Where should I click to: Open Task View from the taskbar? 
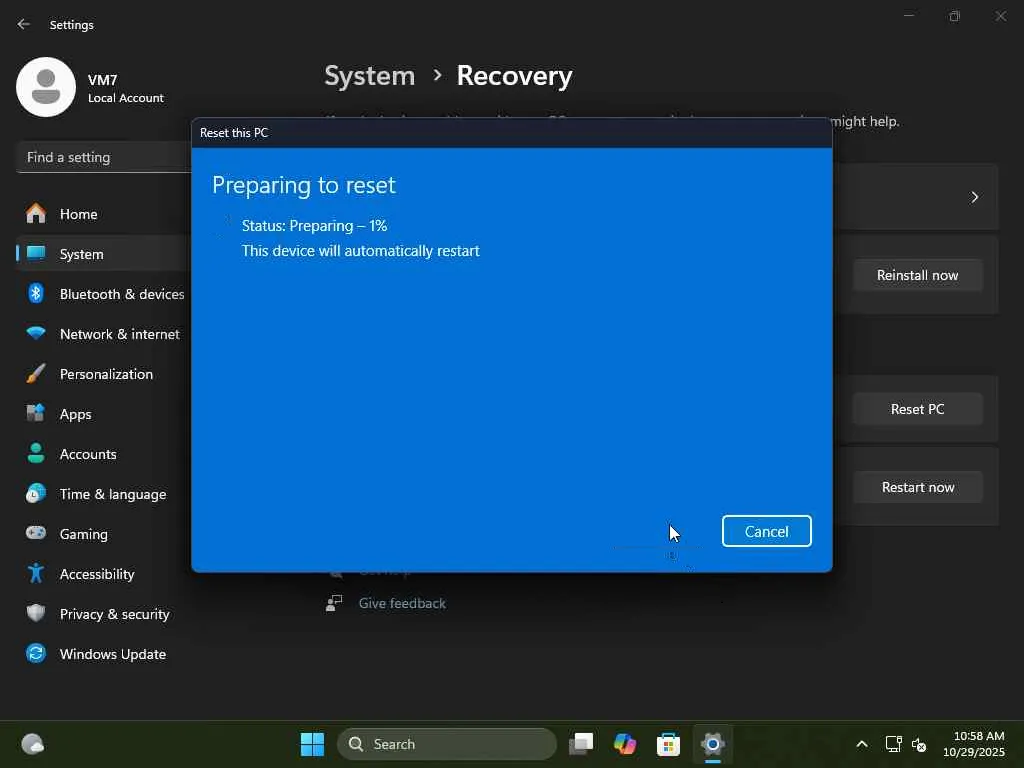(581, 744)
